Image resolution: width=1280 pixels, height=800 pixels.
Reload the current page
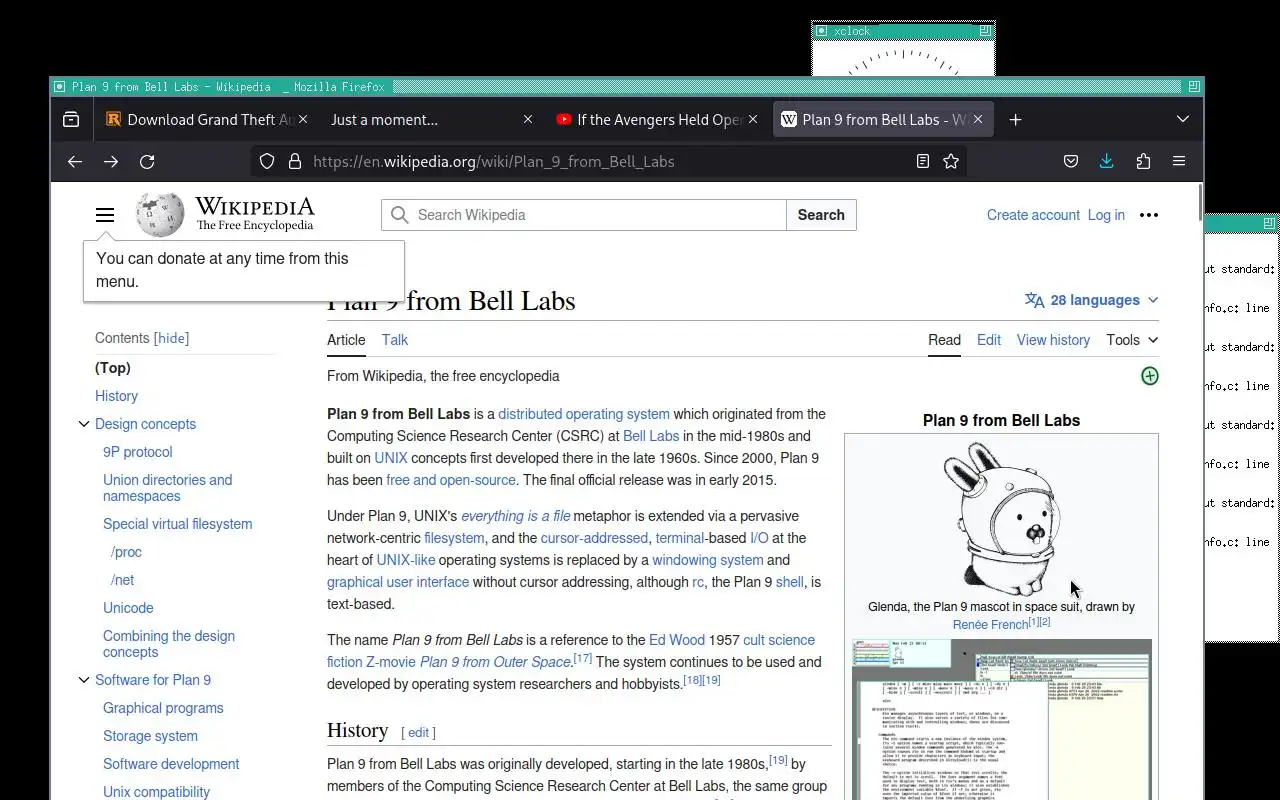pyautogui.click(x=147, y=161)
